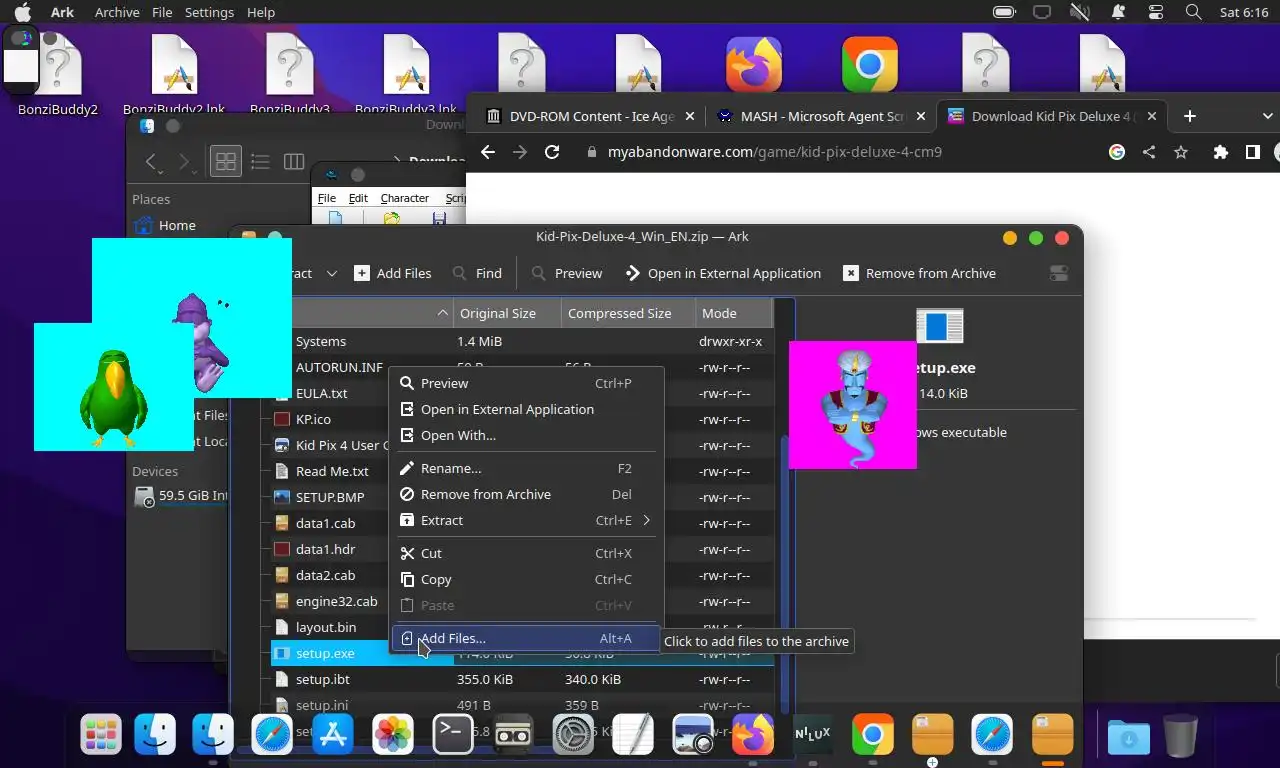Select the Systems folder row in Ark
Viewport: 1280px width, 768px height.
click(x=520, y=341)
